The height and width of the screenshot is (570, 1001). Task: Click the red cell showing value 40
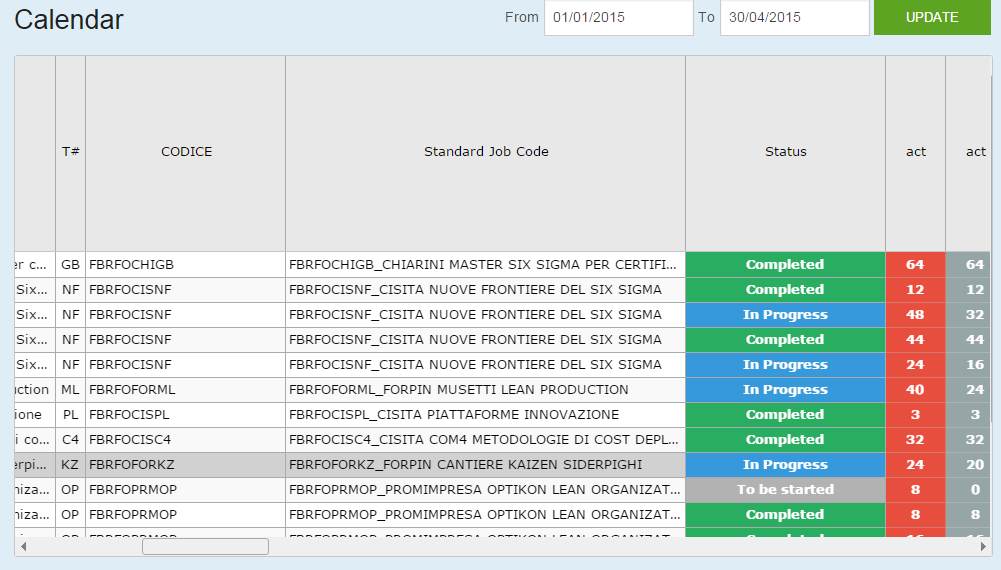915,390
